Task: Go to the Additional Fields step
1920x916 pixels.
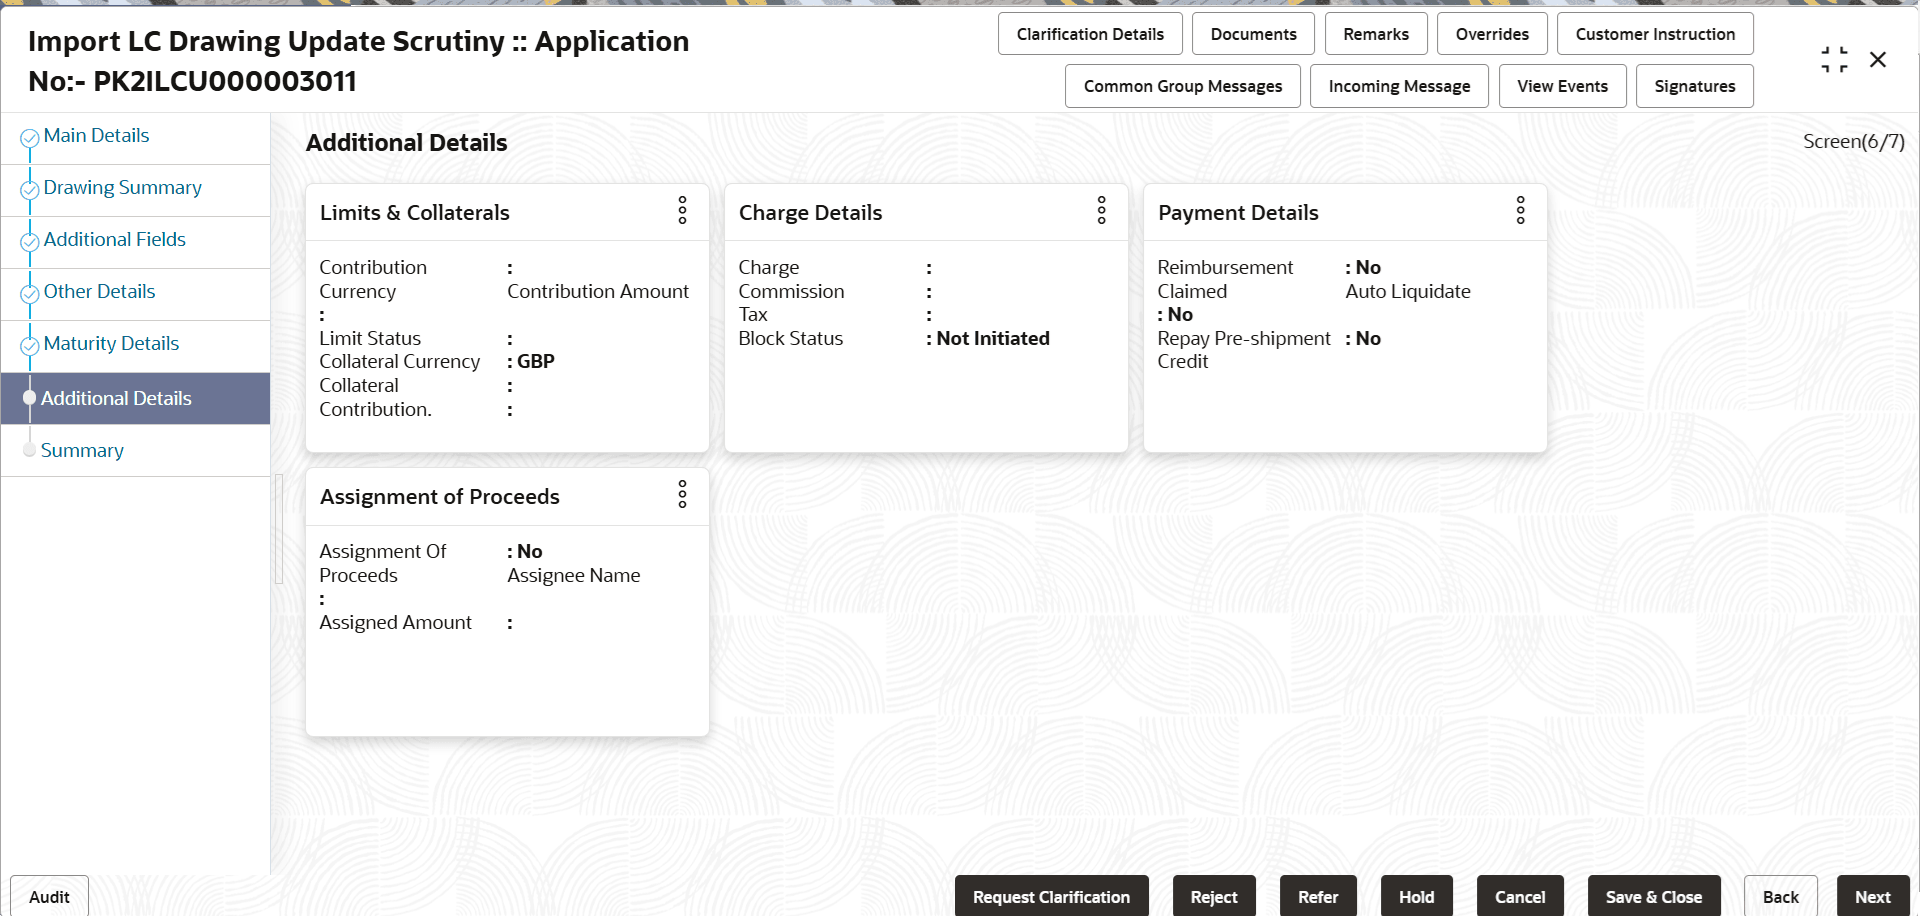Action: coord(114,240)
